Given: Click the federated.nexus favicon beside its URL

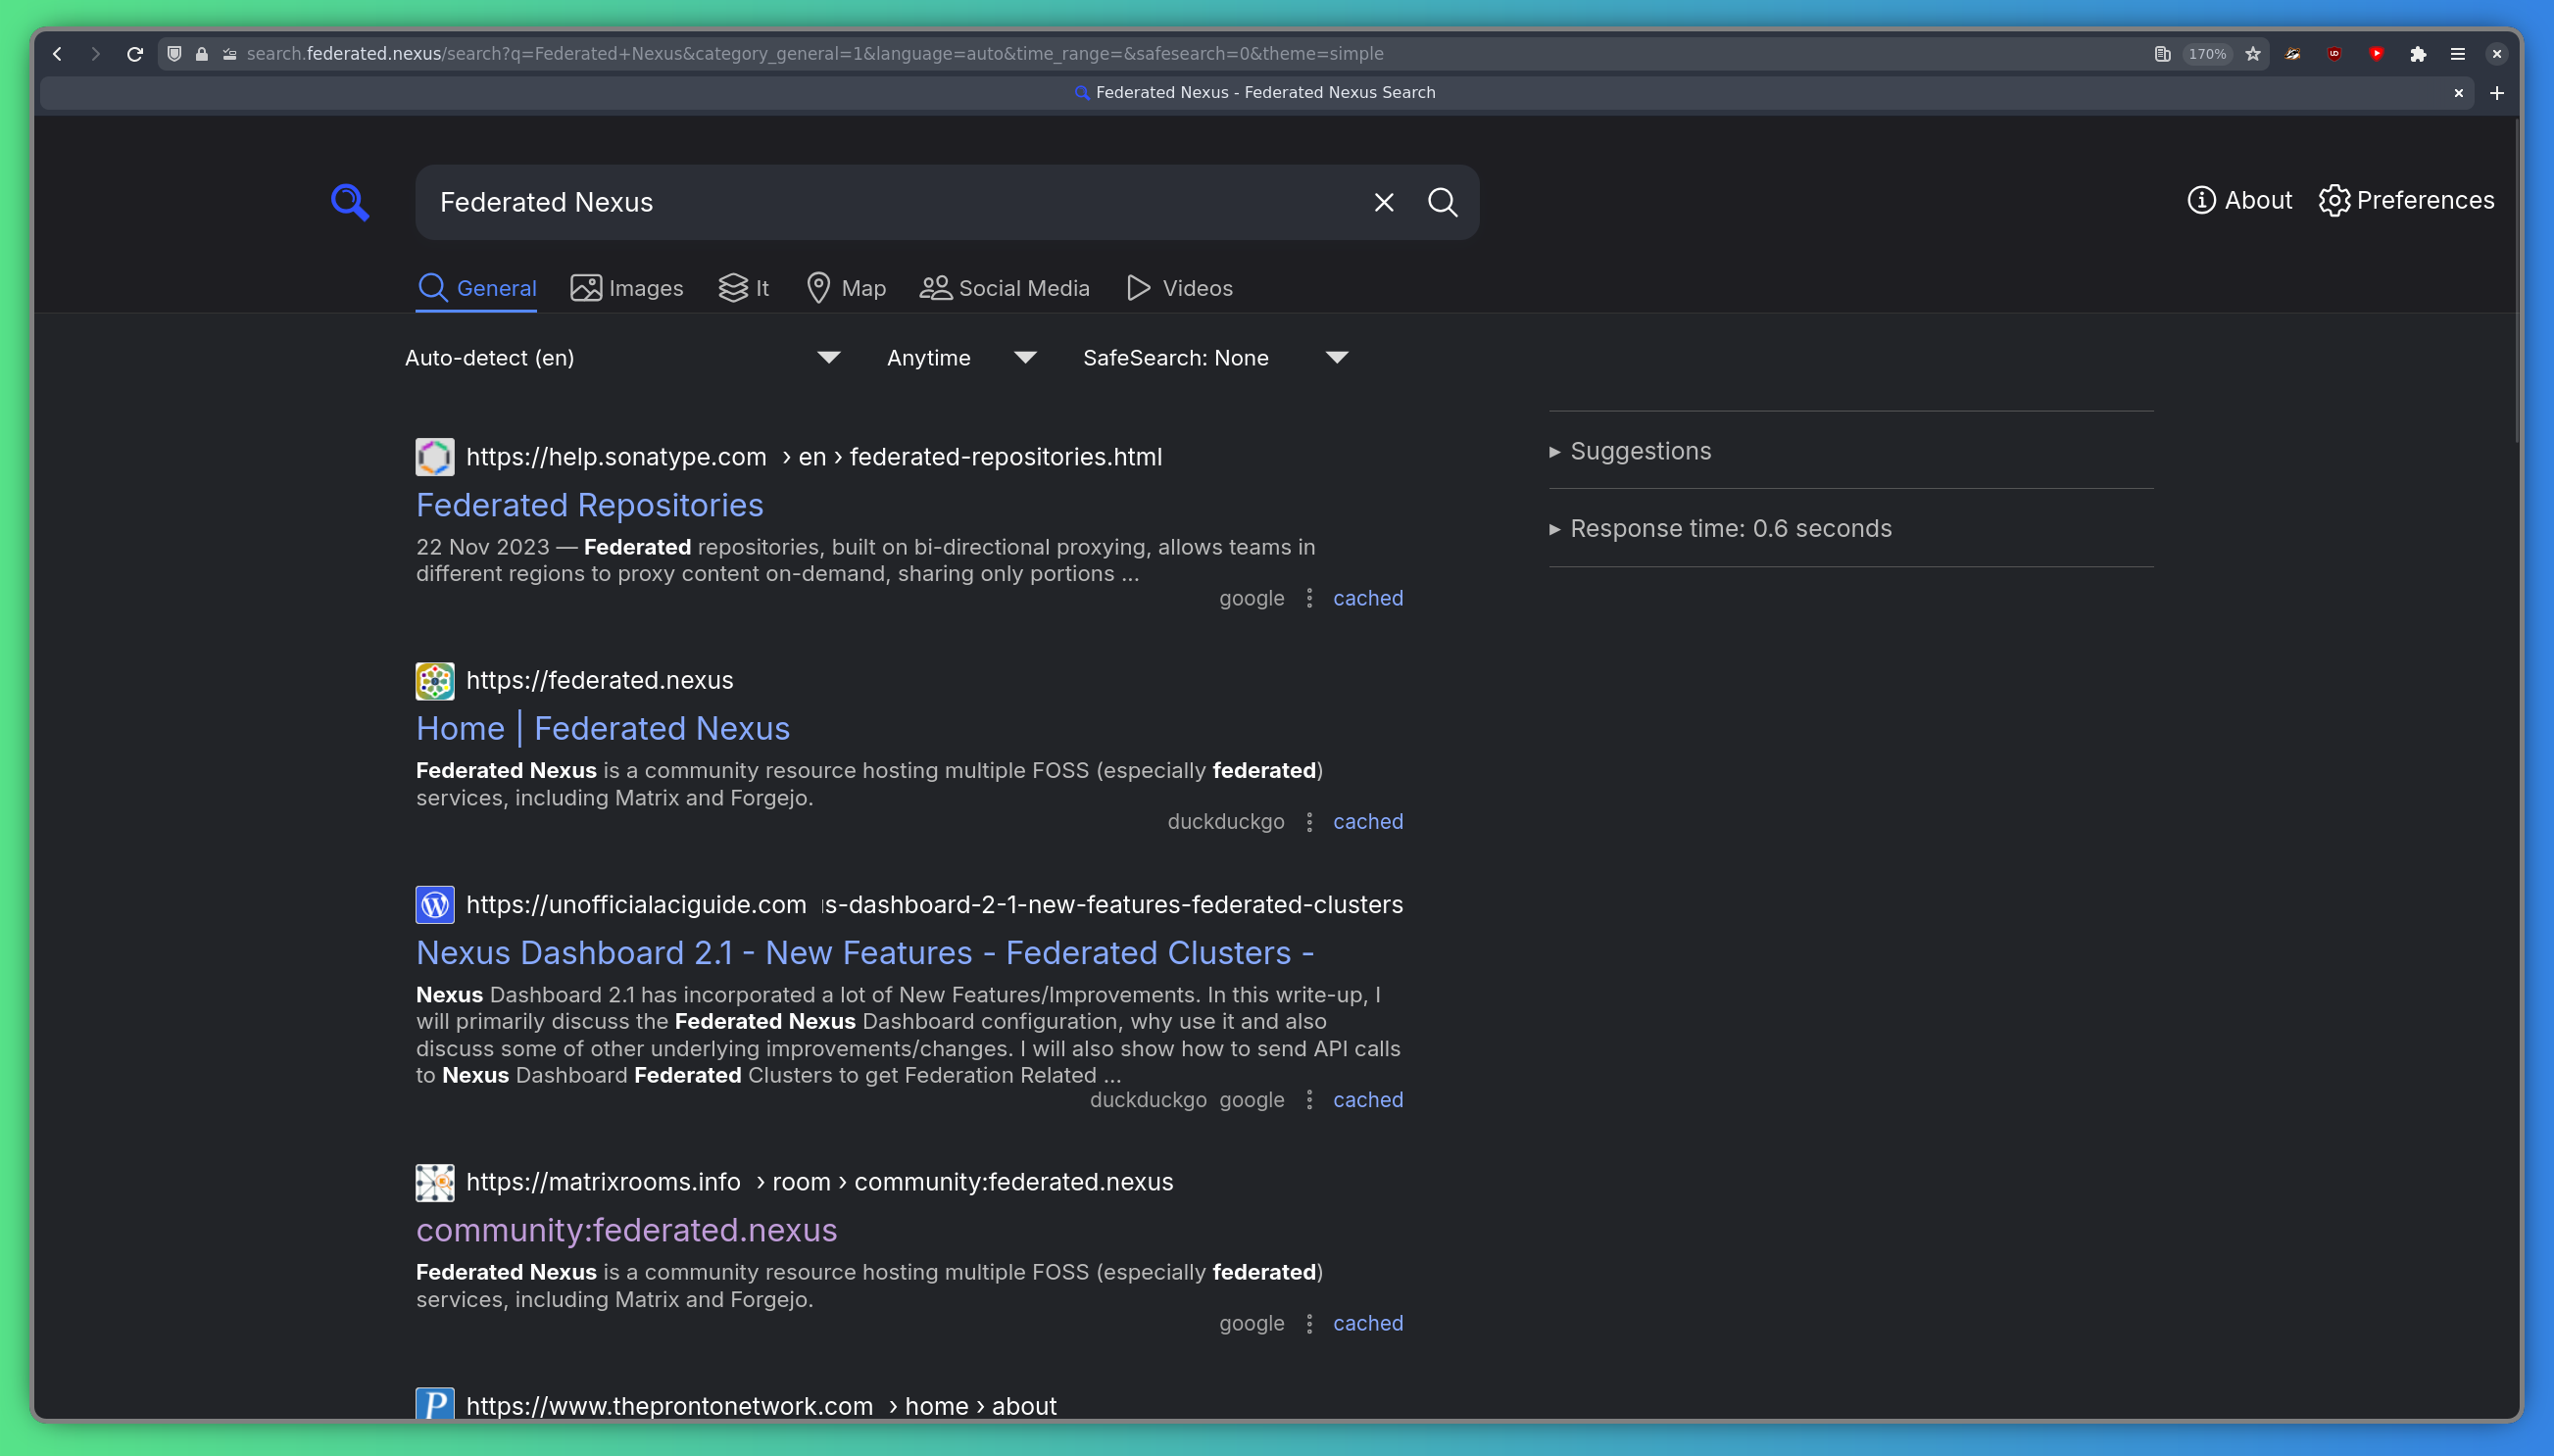Looking at the screenshot, I should coord(434,680).
